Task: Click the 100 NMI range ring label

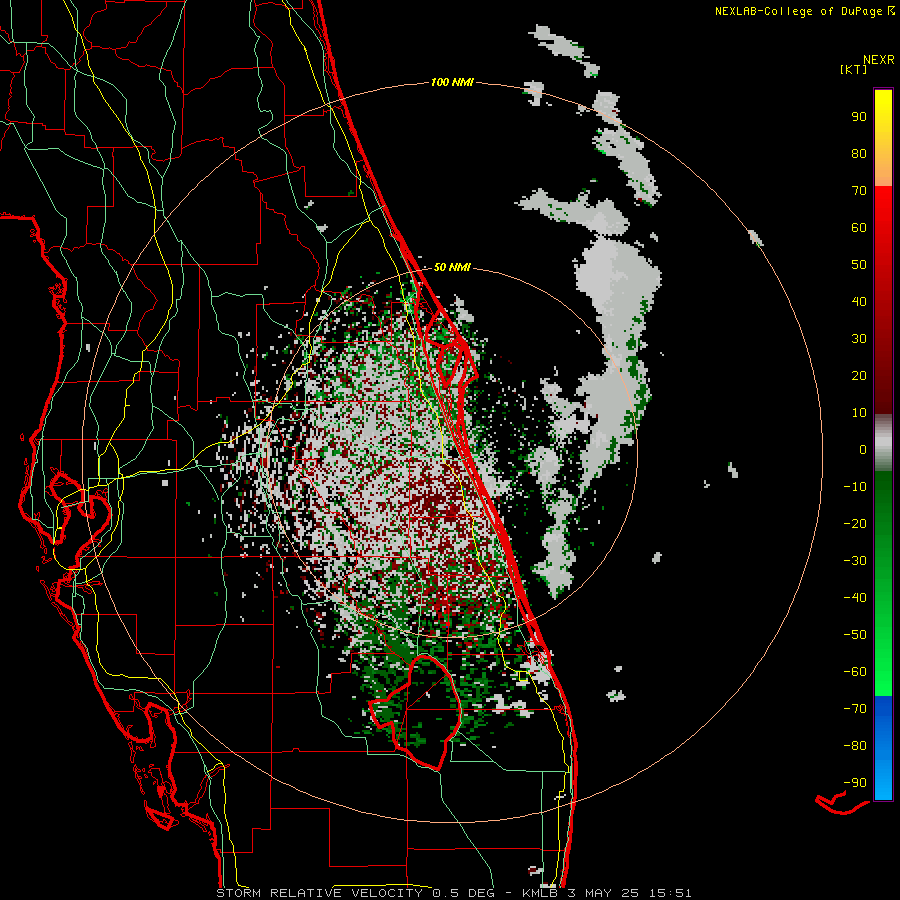Action: pos(452,82)
